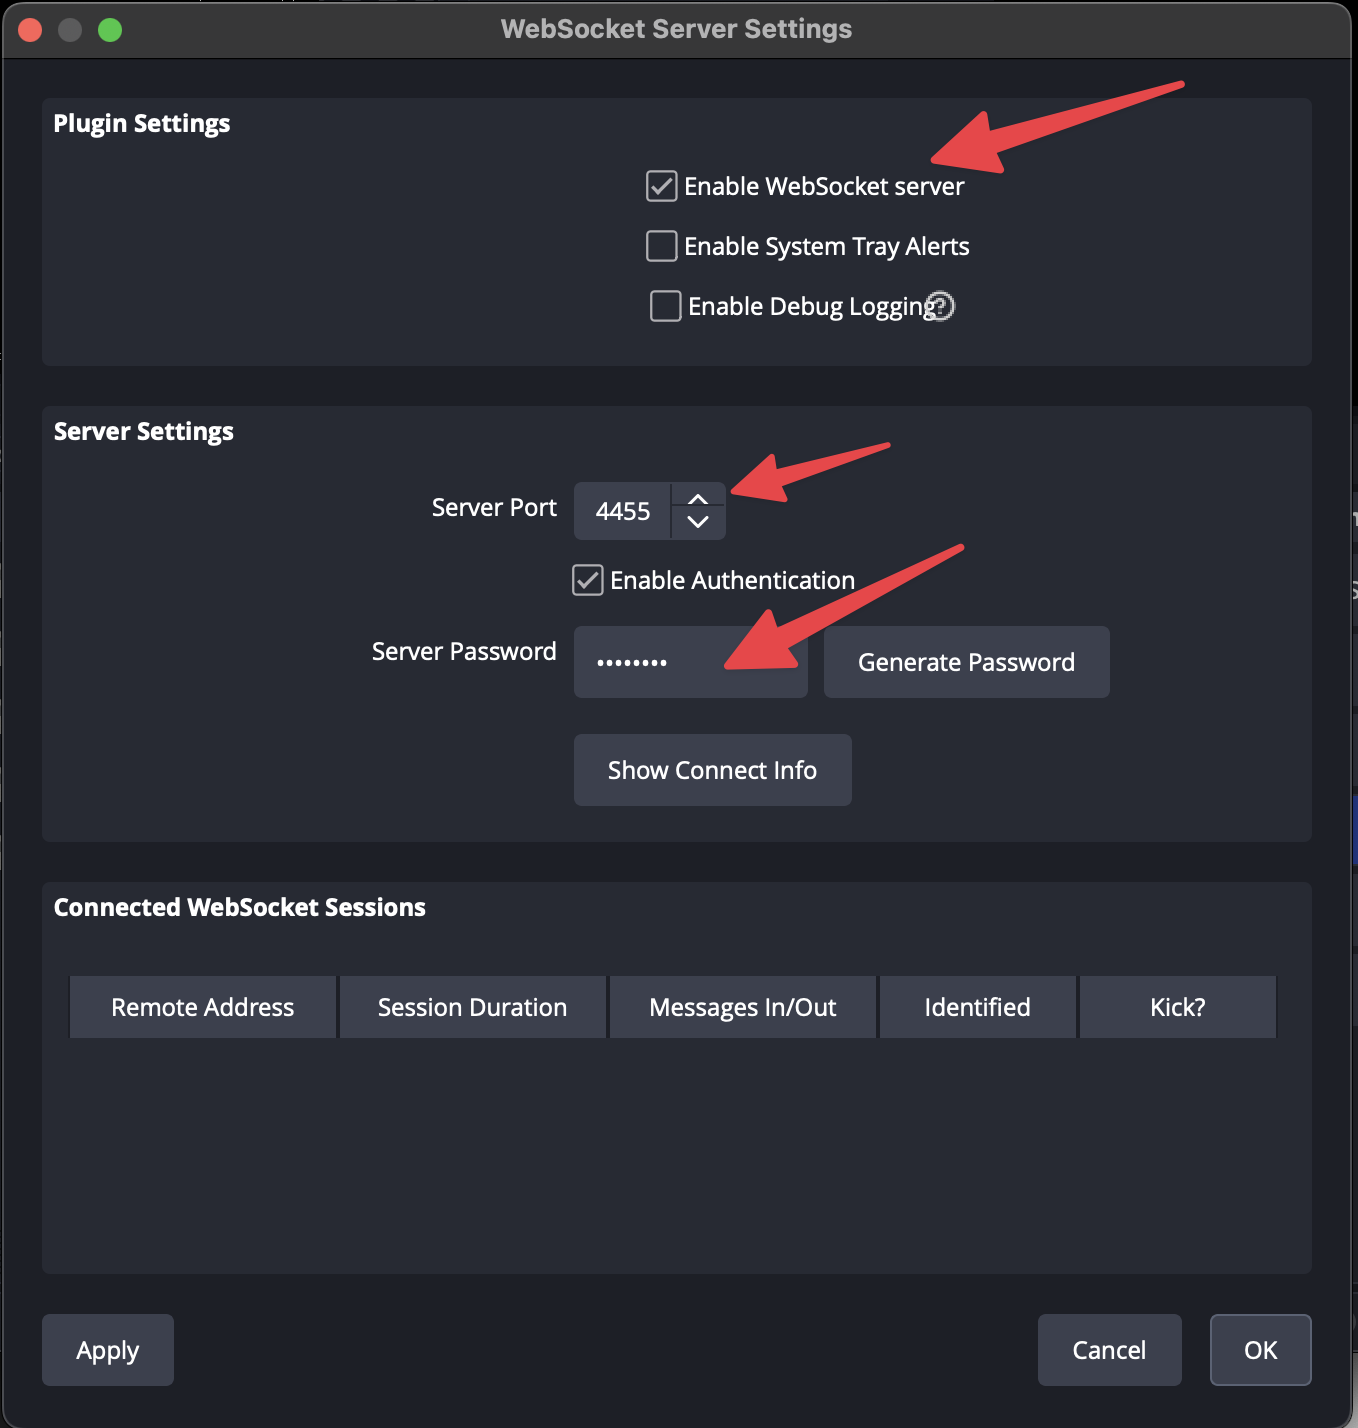Sort by Remote Address column header
Viewport: 1358px width, 1428px height.
pos(203,1007)
